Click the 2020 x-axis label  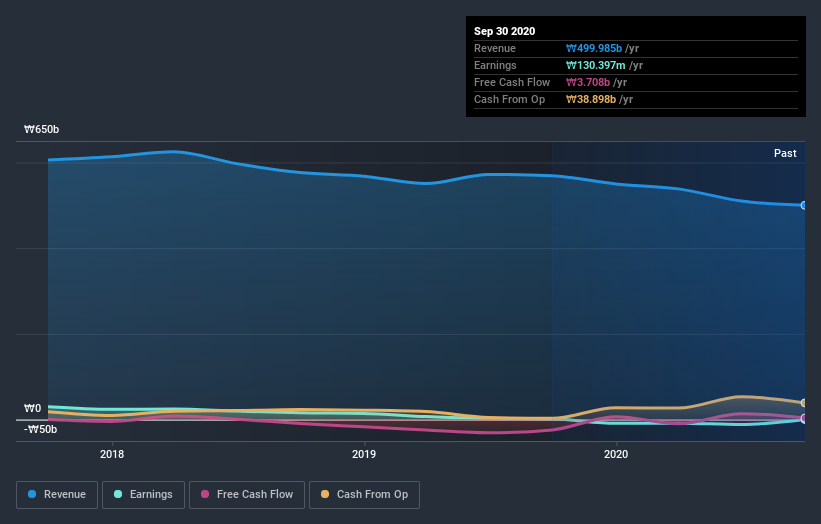616,454
